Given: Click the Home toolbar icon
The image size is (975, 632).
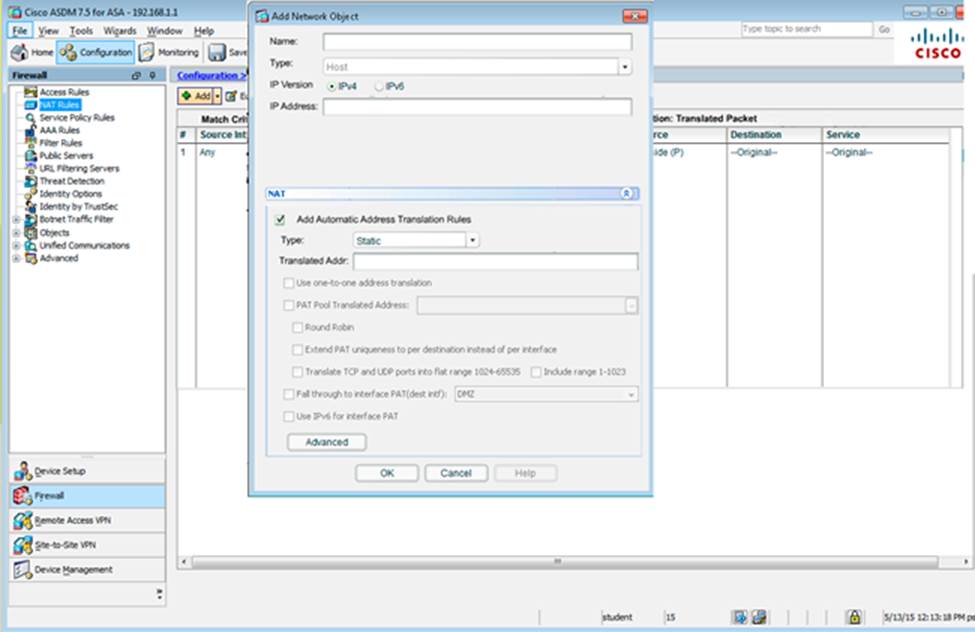Looking at the screenshot, I should 31,52.
